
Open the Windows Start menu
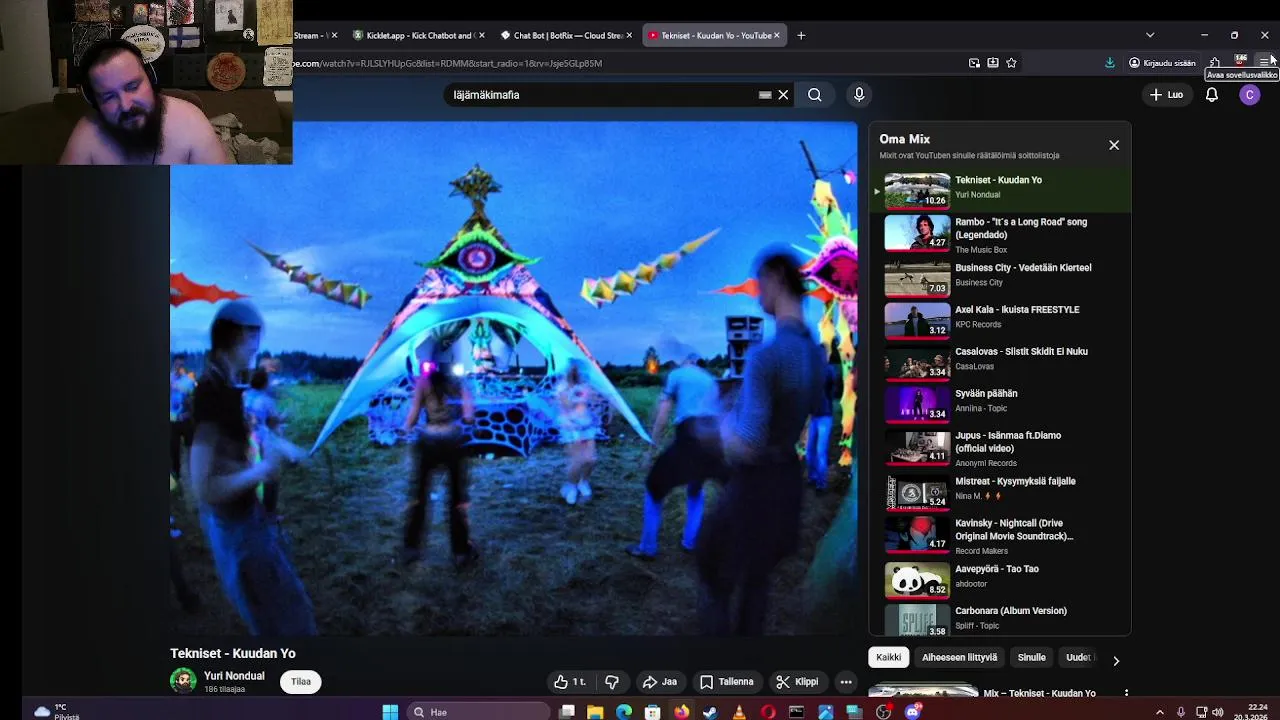pyautogui.click(x=390, y=712)
